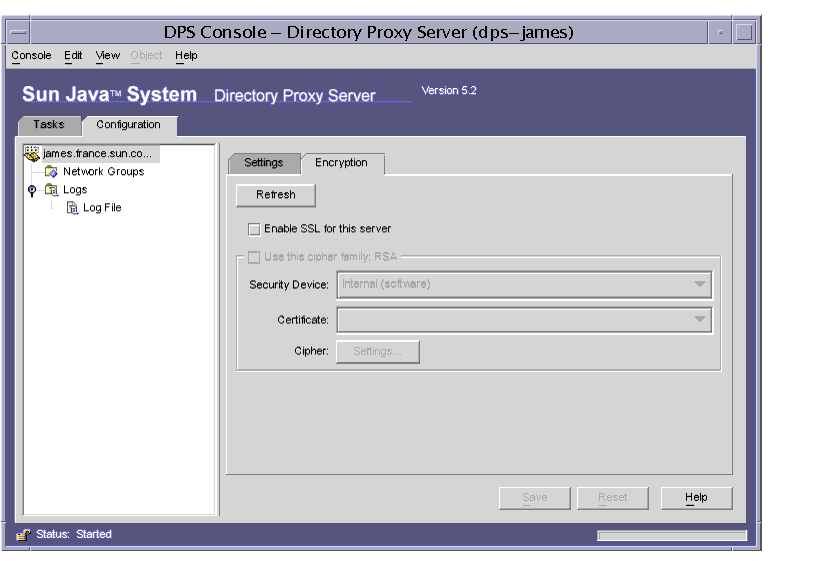Click the 'Status: Started' text
Viewport: 822px width, 561px height.
74,534
